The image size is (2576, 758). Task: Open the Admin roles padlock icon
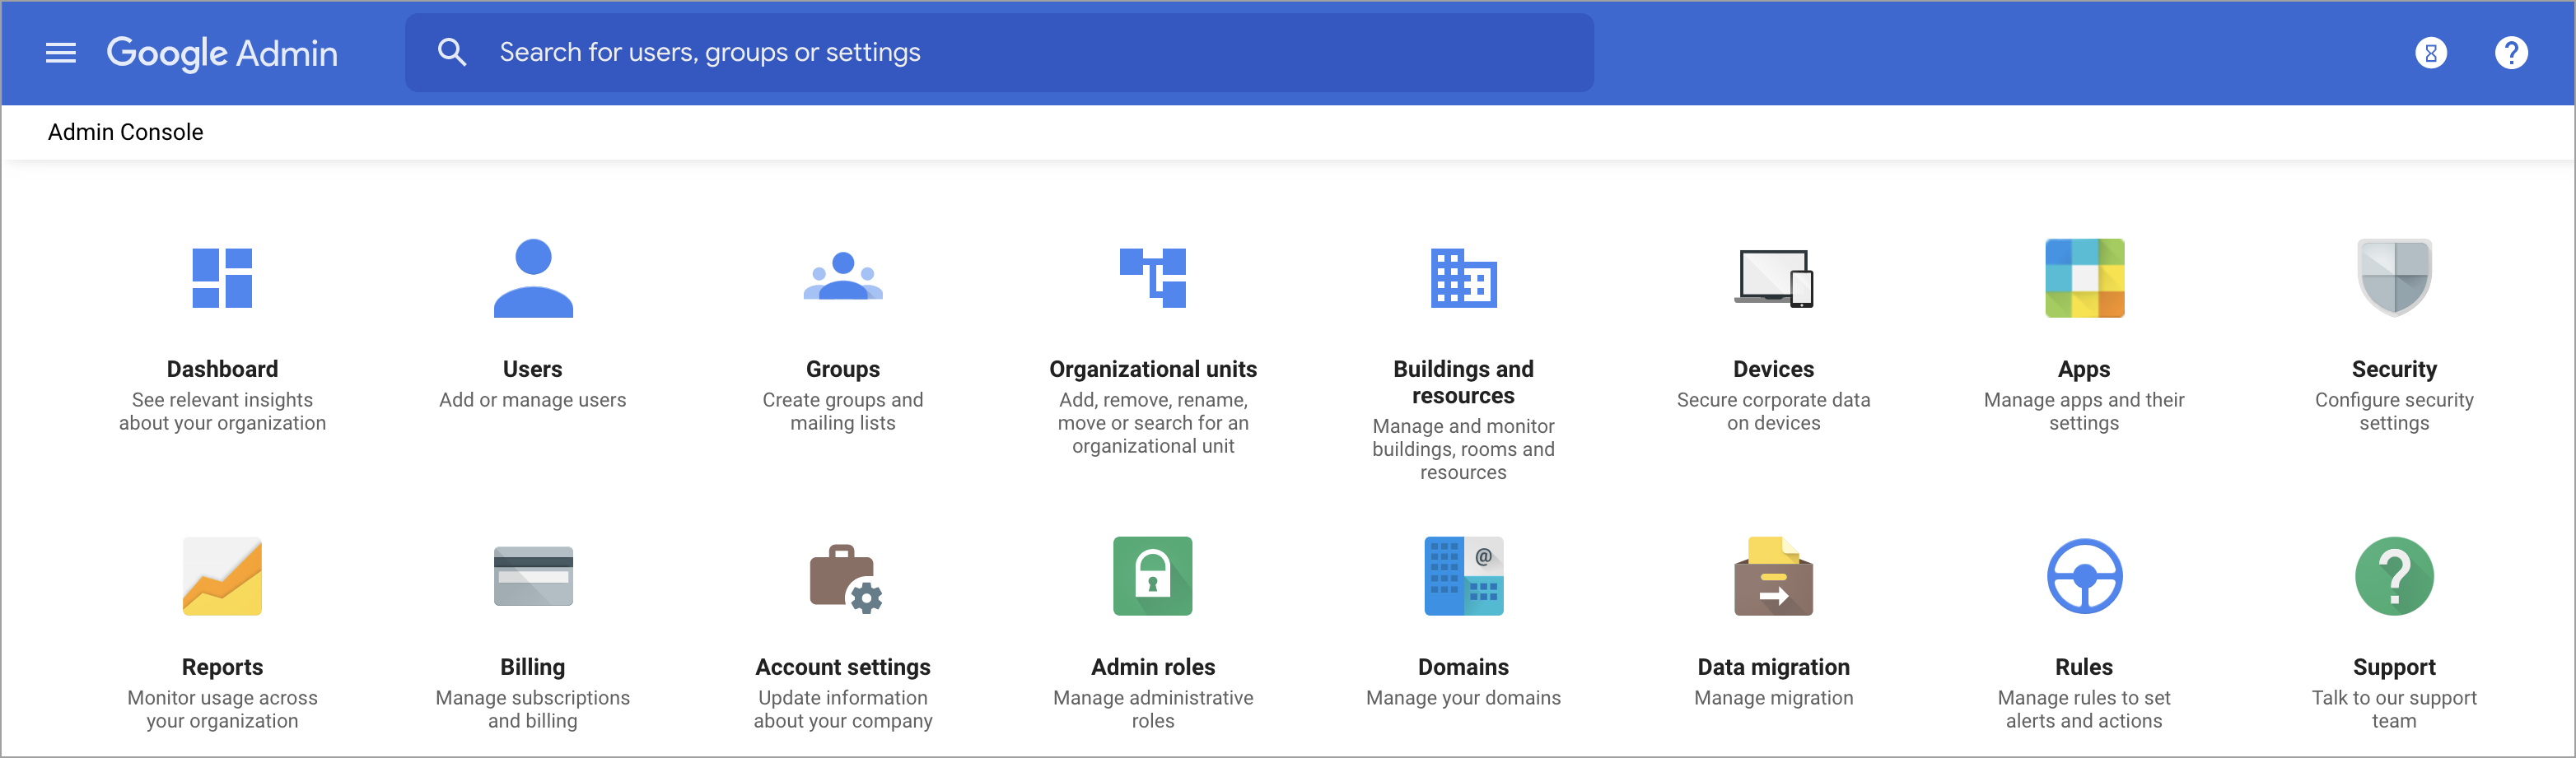(x=1153, y=576)
